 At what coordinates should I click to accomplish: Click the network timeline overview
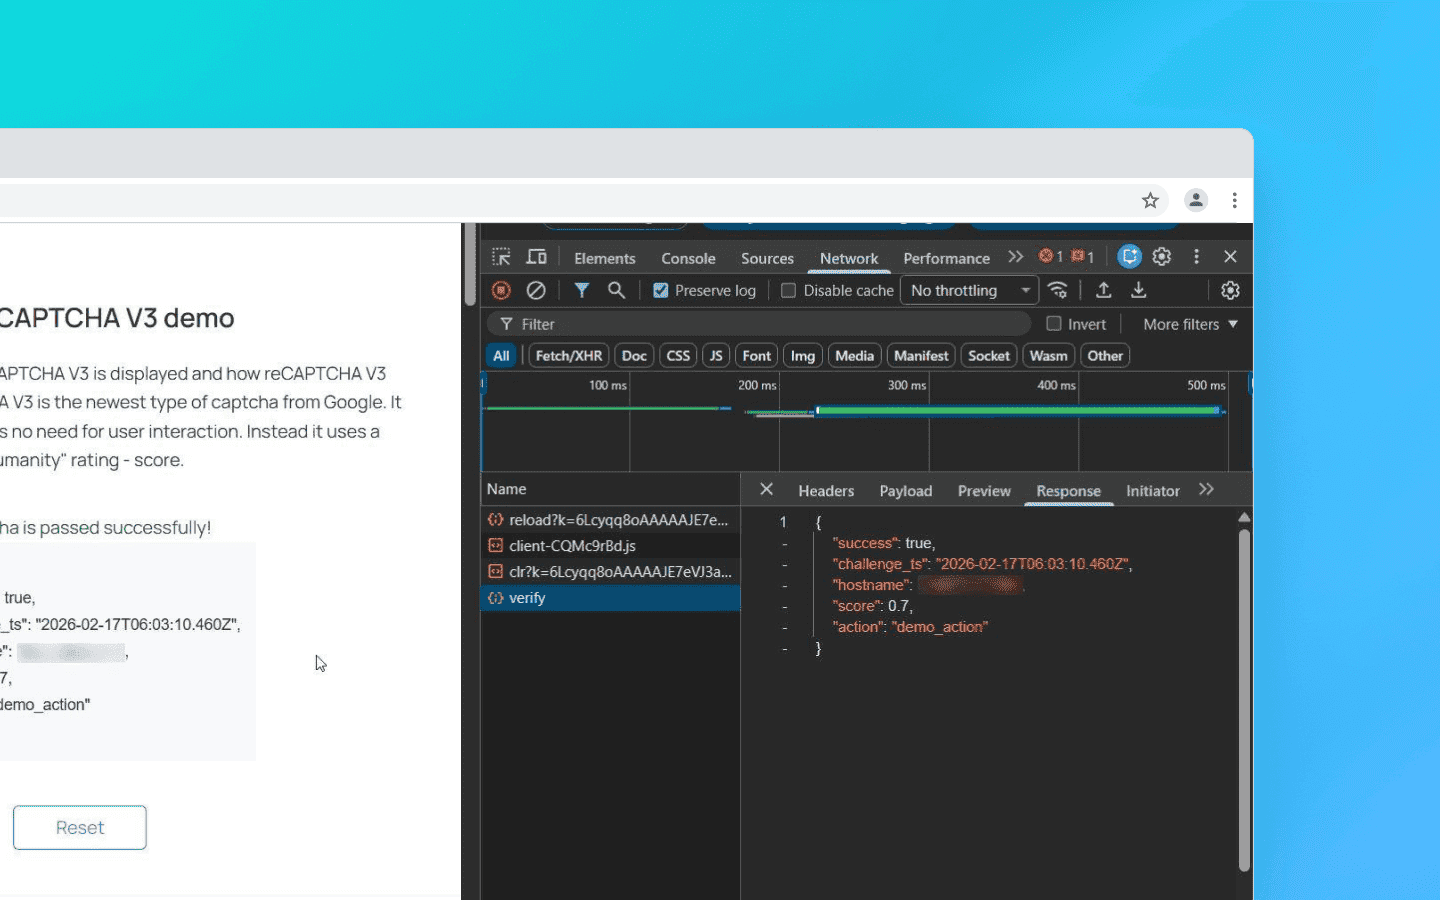point(866,421)
